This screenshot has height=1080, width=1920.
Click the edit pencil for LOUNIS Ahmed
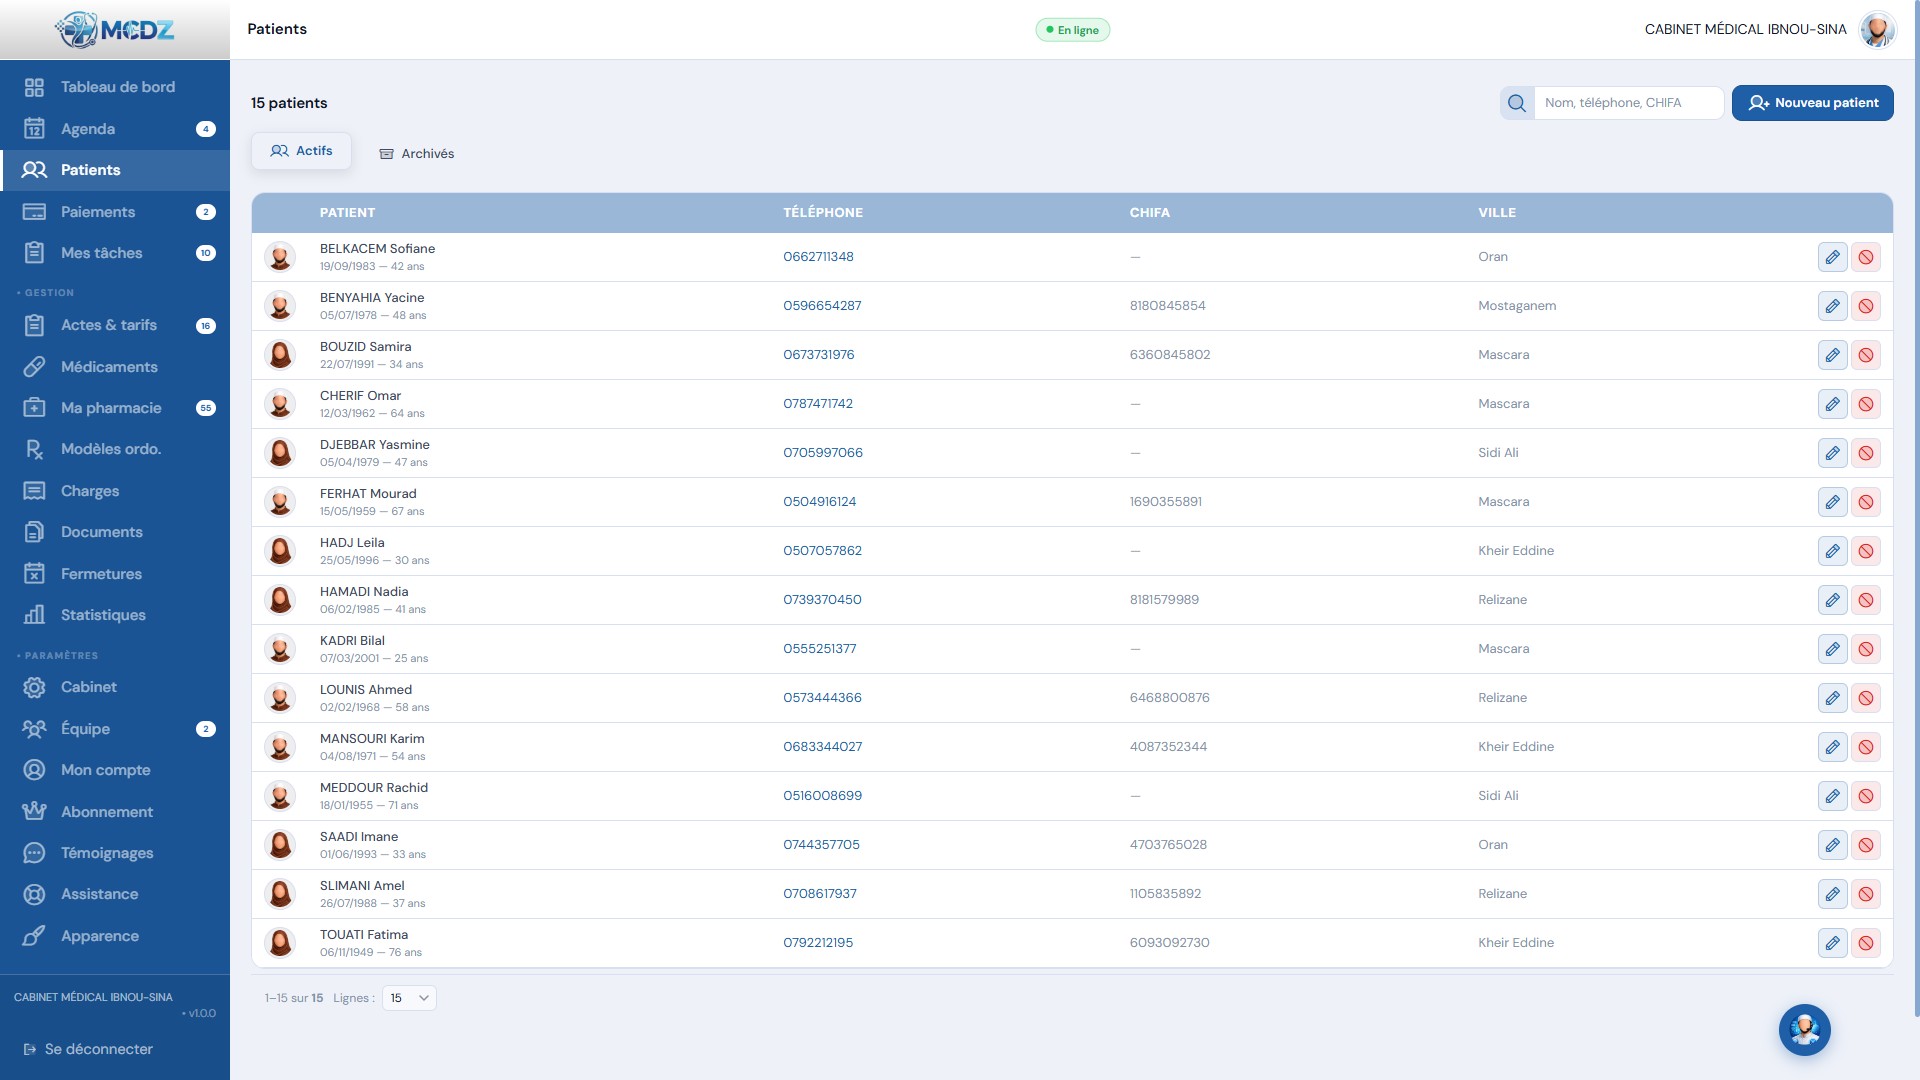click(1832, 698)
